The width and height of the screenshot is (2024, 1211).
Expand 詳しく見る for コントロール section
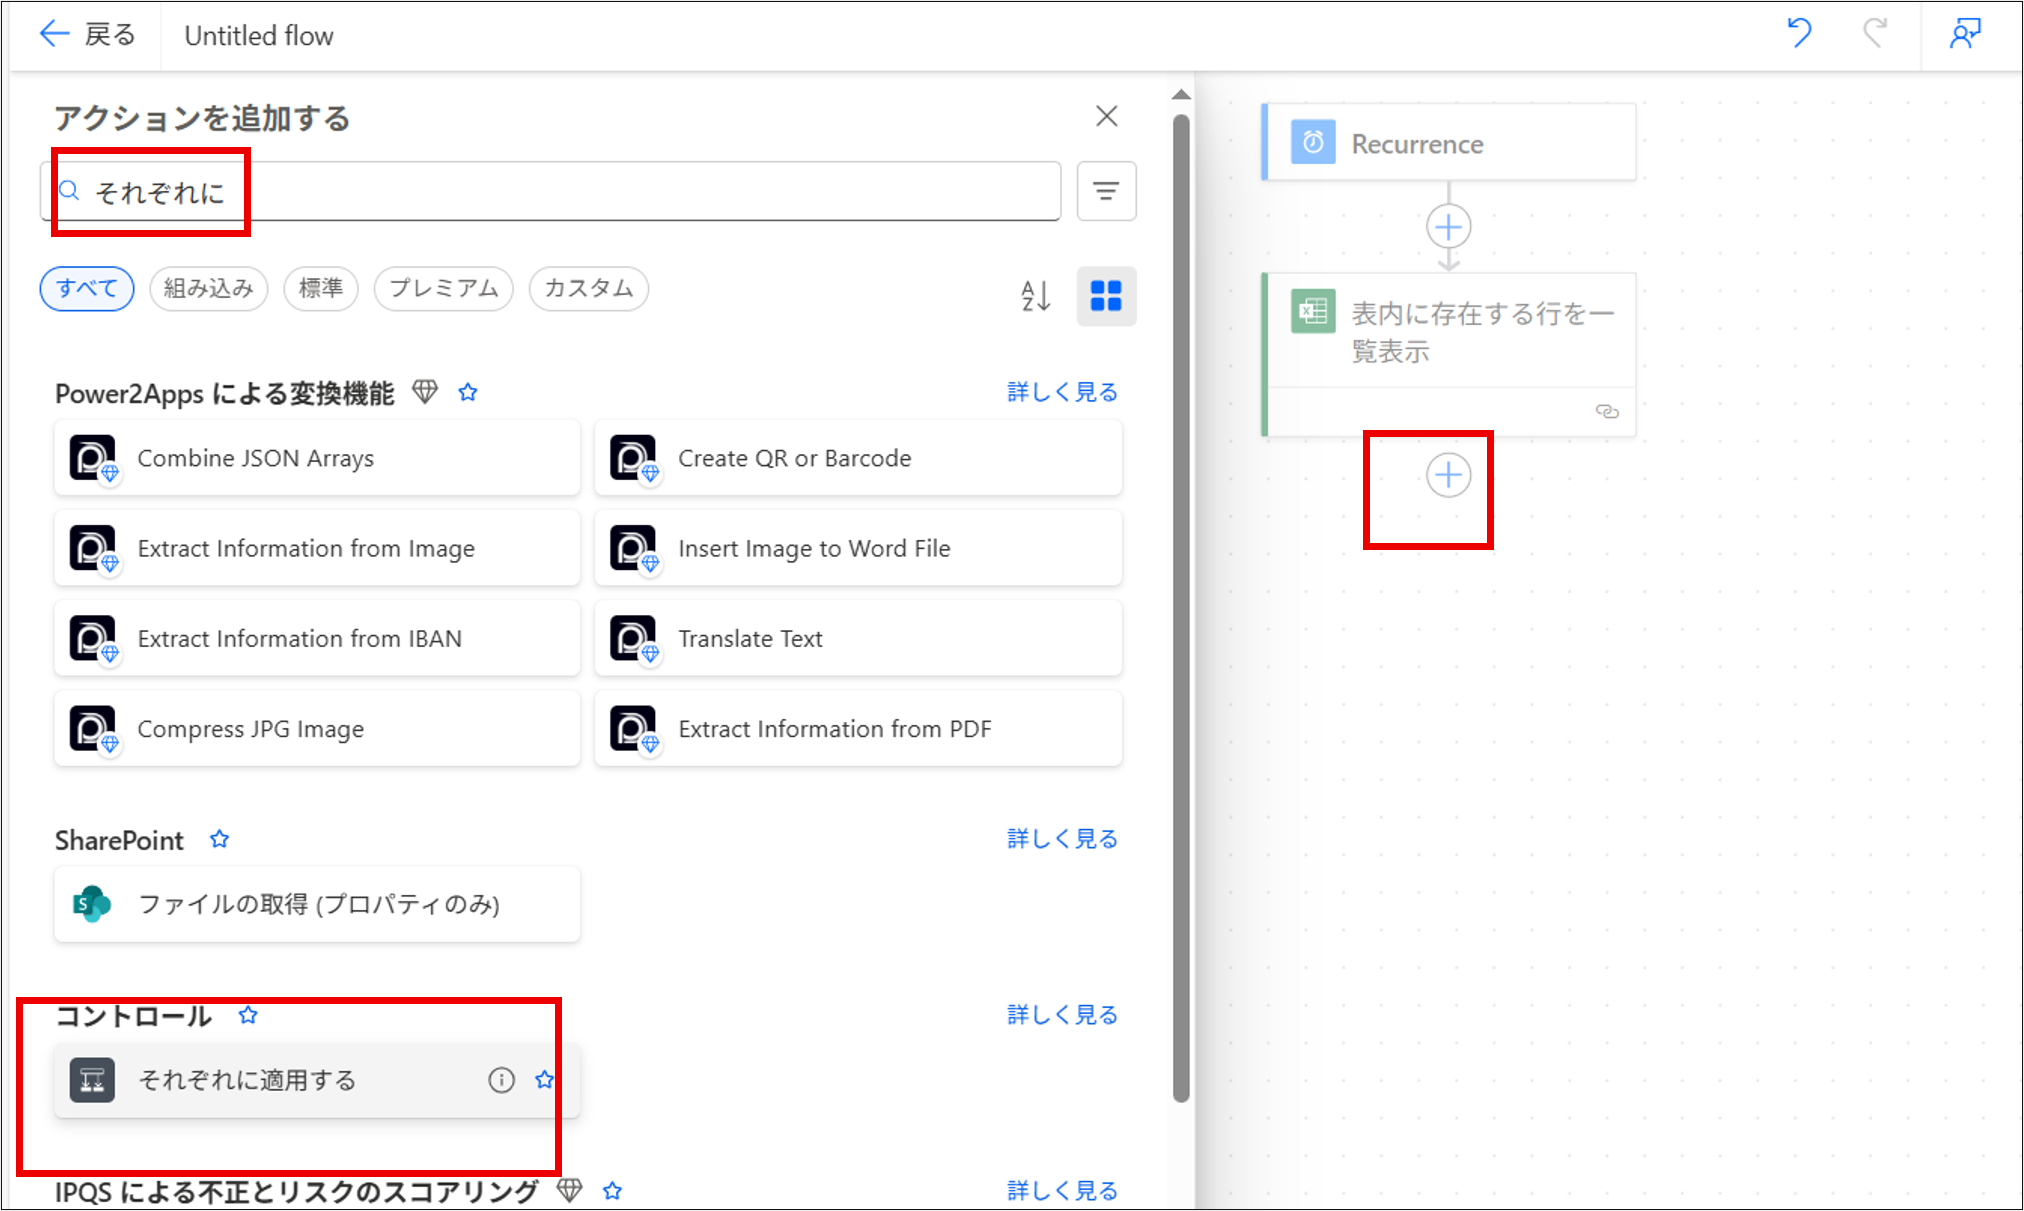point(1062,1015)
